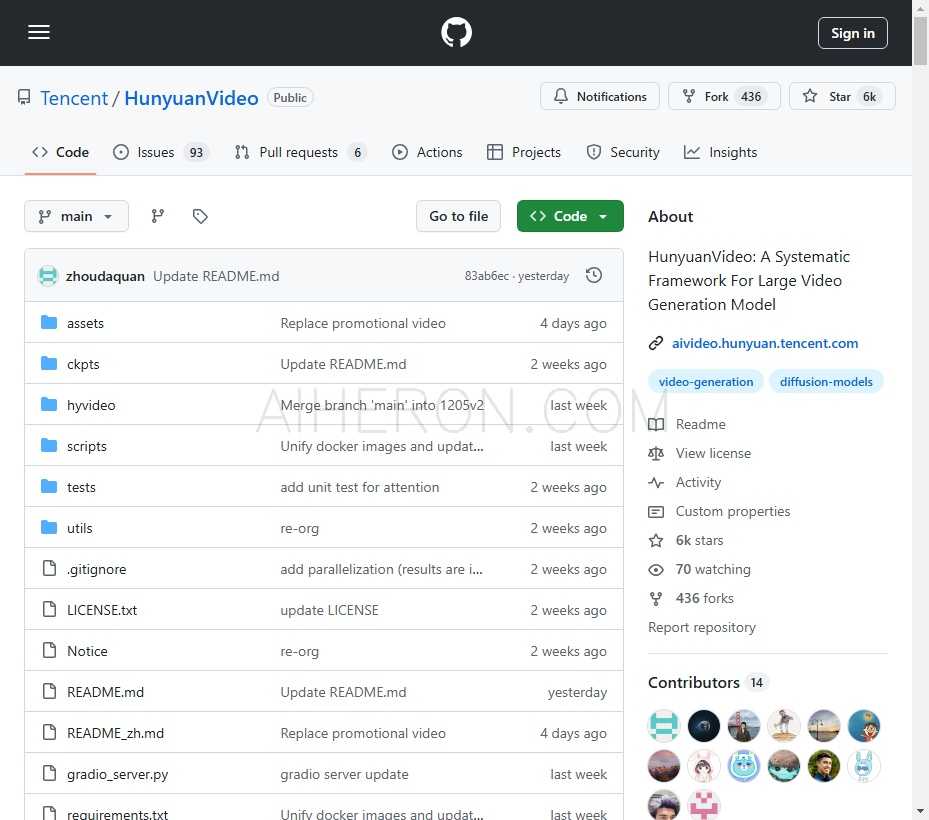This screenshot has height=820, width=929.
Task: Open the hamburger navigation menu
Action: coord(39,33)
